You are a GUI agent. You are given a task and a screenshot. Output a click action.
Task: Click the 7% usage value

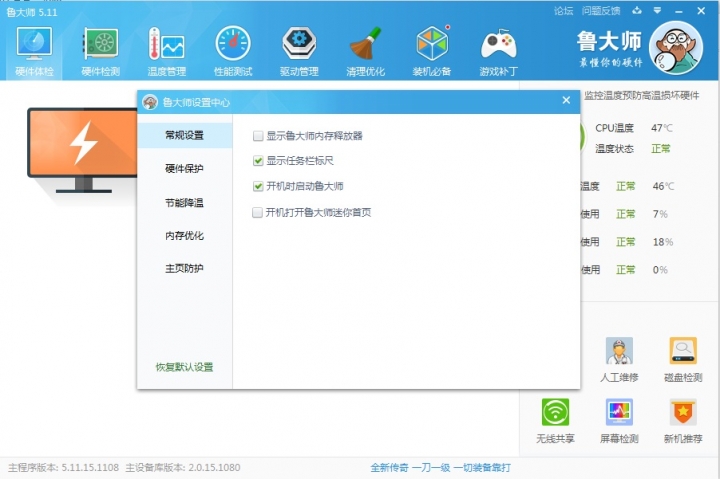(660, 214)
